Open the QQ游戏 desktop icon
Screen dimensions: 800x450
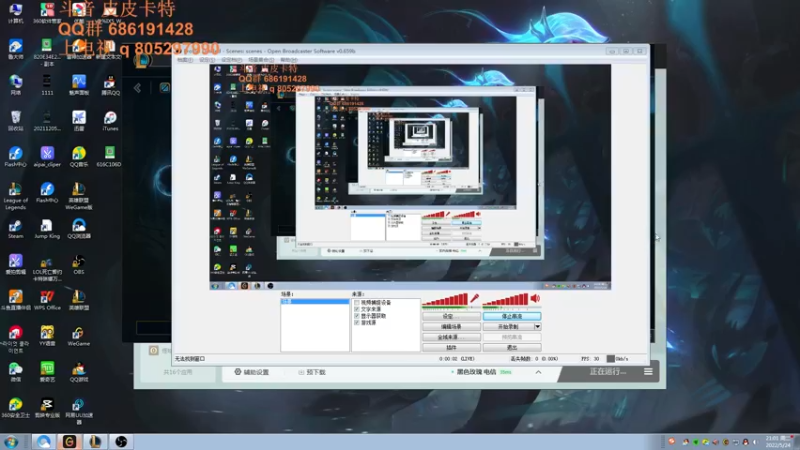pyautogui.click(x=78, y=372)
